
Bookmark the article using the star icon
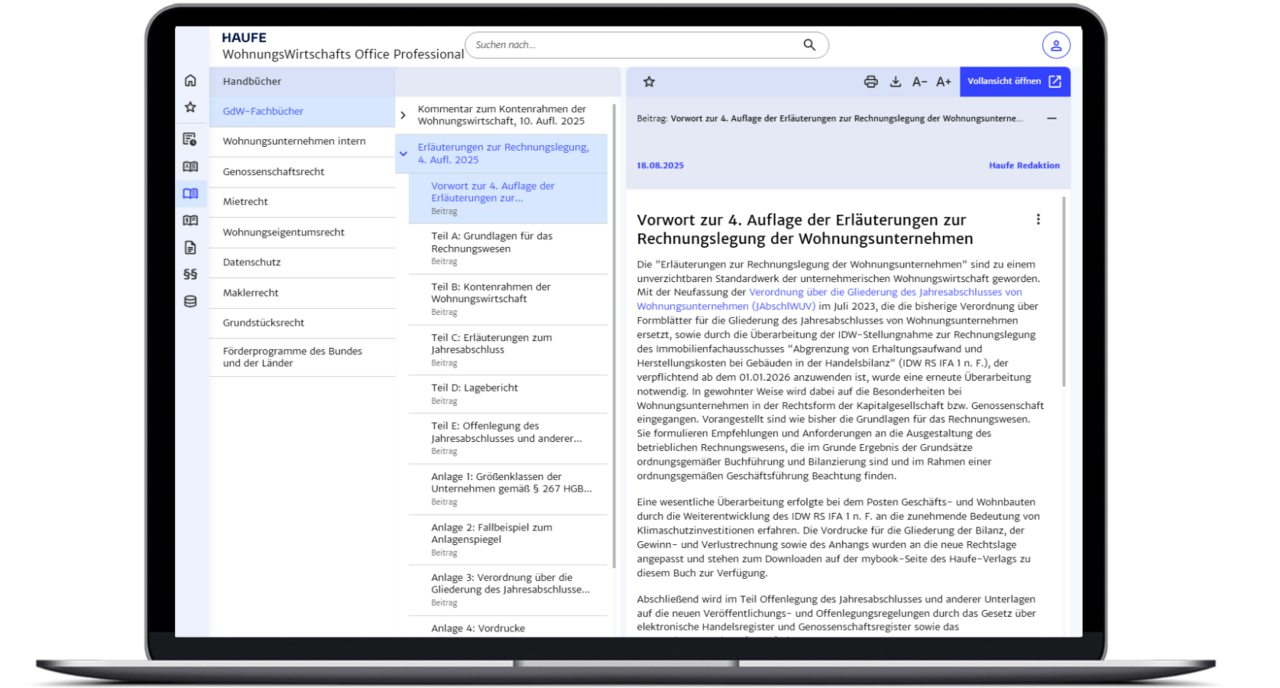coord(649,81)
